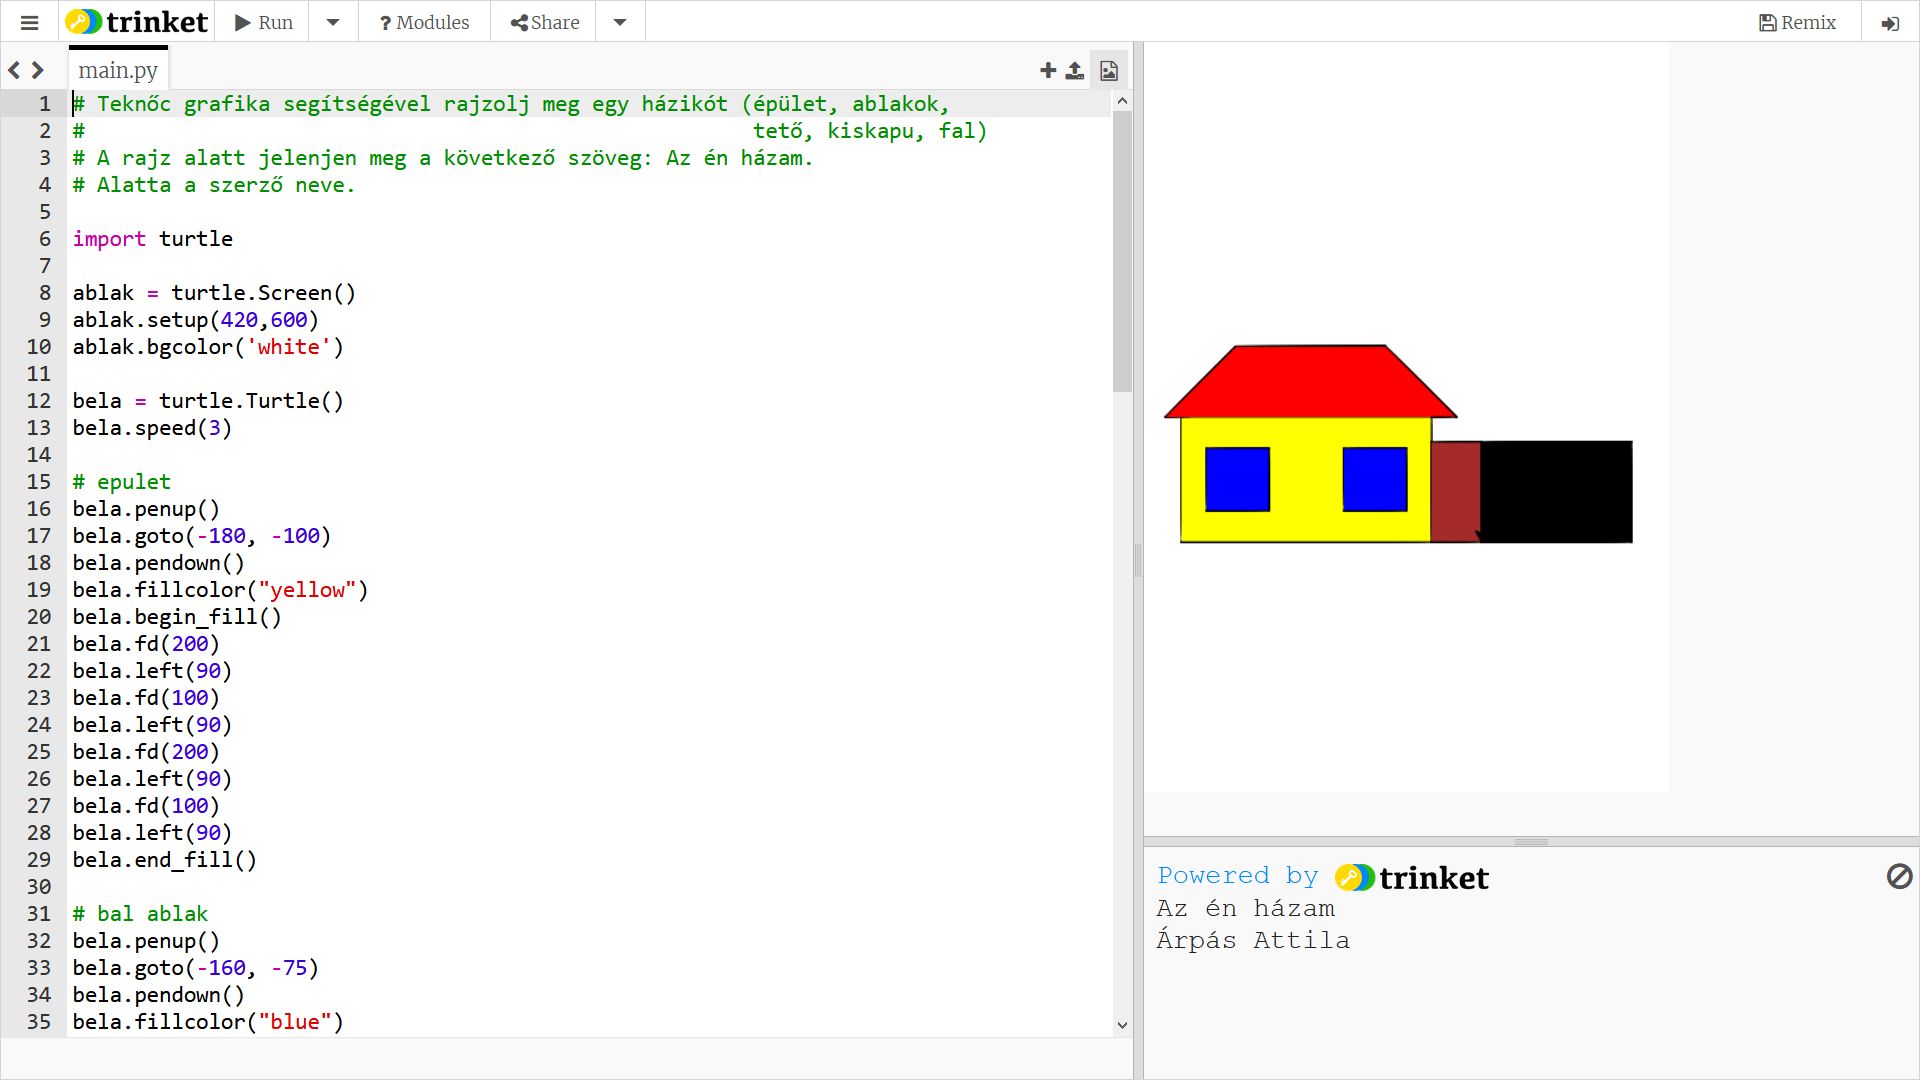This screenshot has width=1920, height=1080.
Task: Expand the Share options dropdown
Action: 620,22
